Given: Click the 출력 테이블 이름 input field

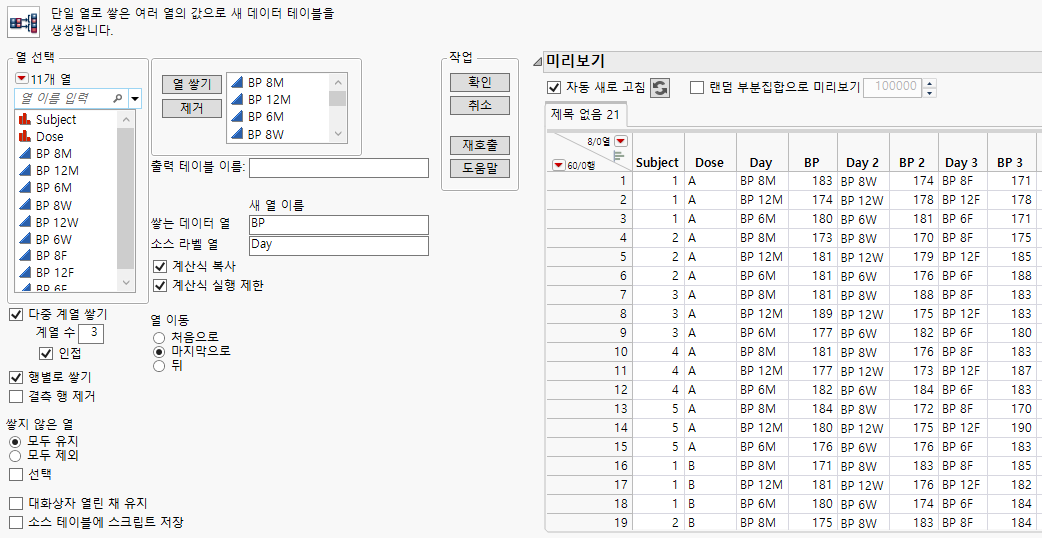Looking at the screenshot, I should coord(338,167).
